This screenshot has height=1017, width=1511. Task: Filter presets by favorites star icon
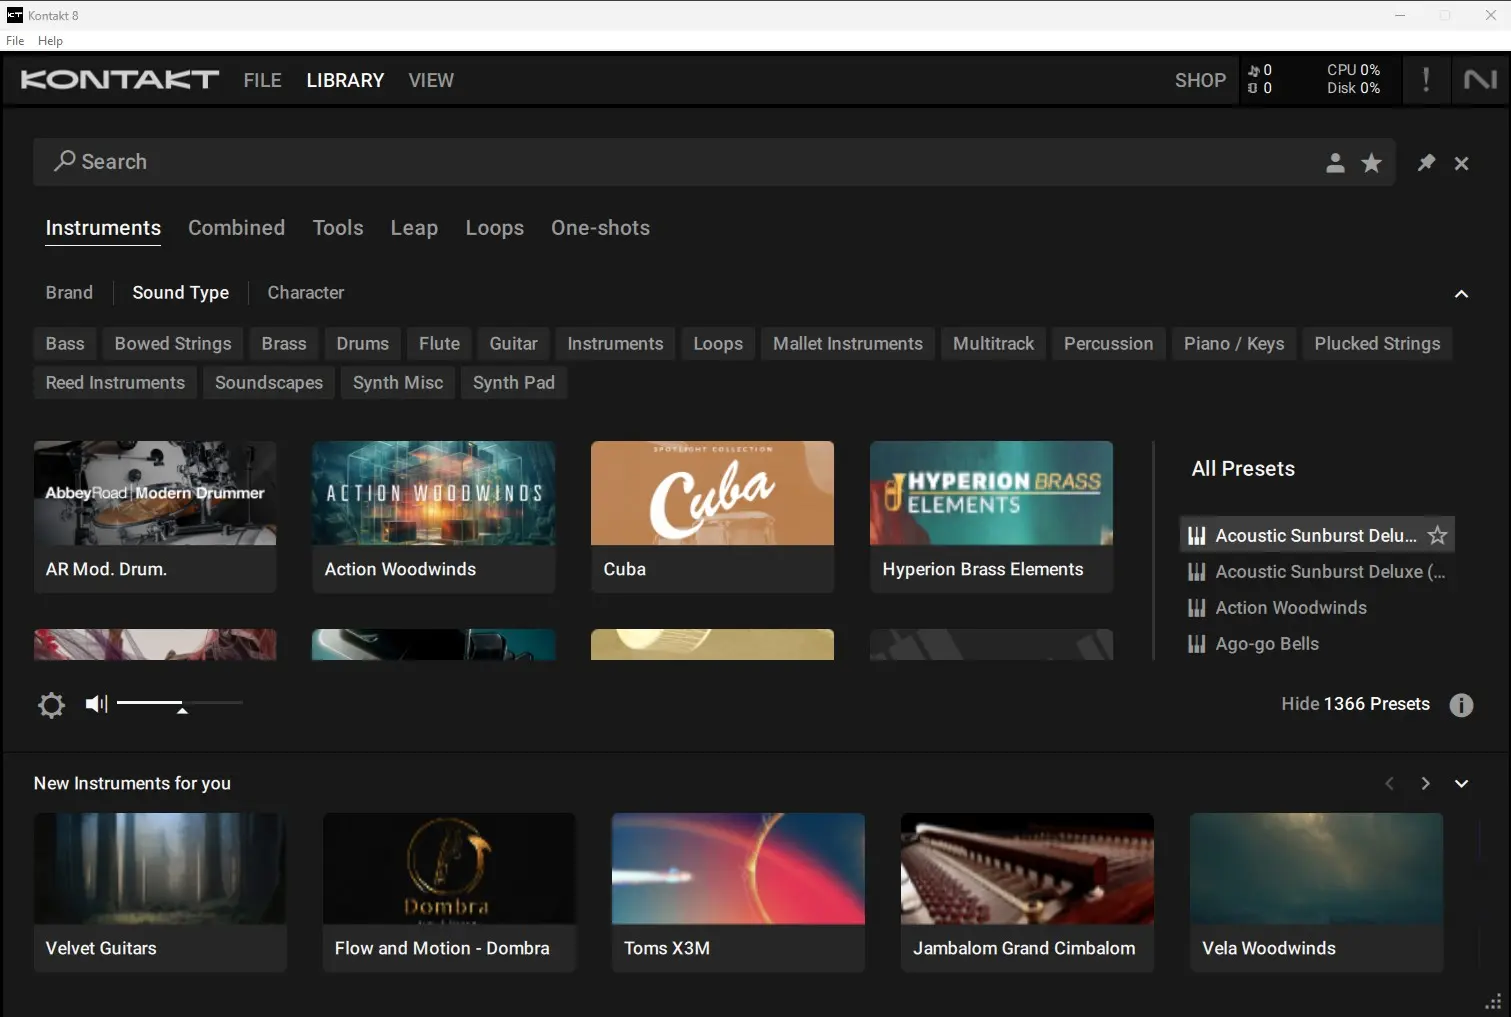(x=1371, y=162)
